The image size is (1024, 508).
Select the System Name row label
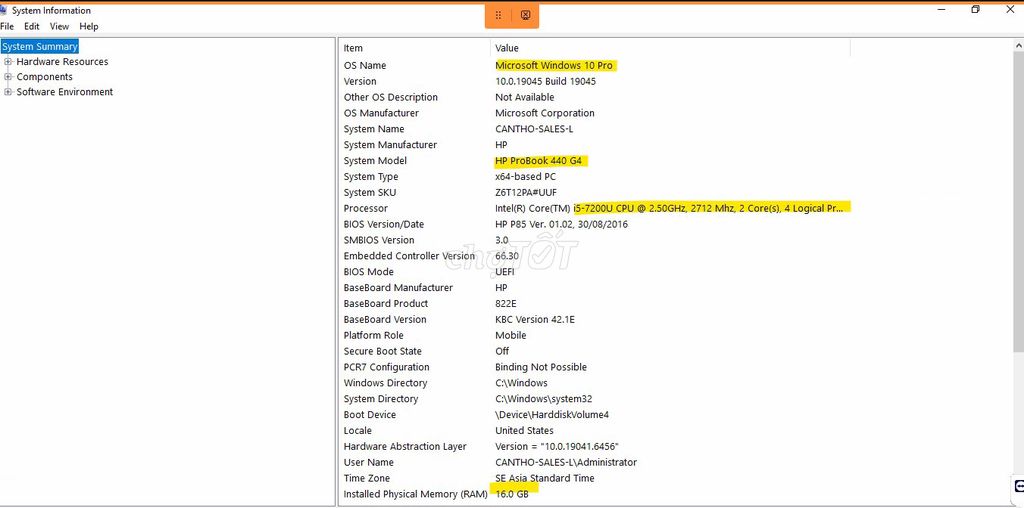374,129
